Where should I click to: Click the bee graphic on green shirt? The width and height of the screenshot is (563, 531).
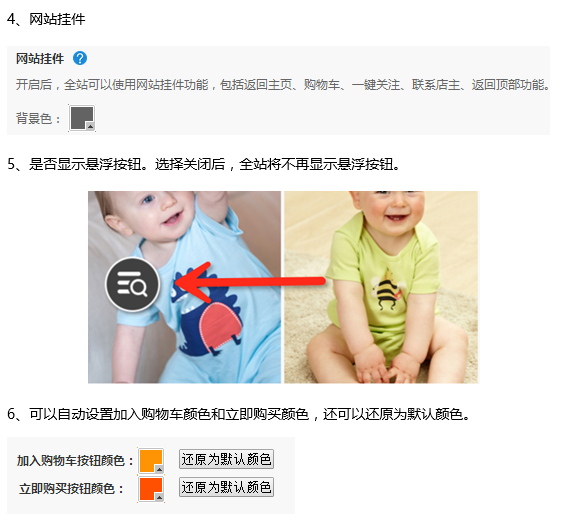(387, 289)
